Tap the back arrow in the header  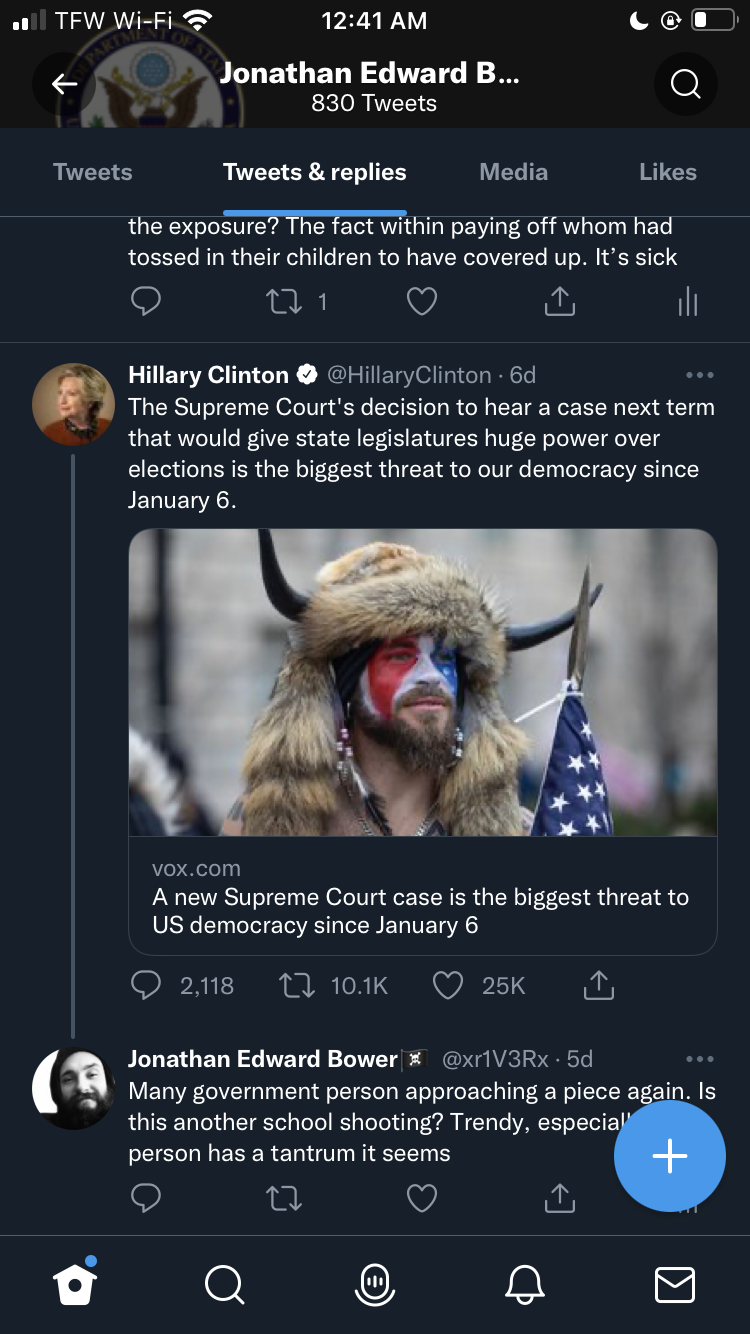[65, 85]
